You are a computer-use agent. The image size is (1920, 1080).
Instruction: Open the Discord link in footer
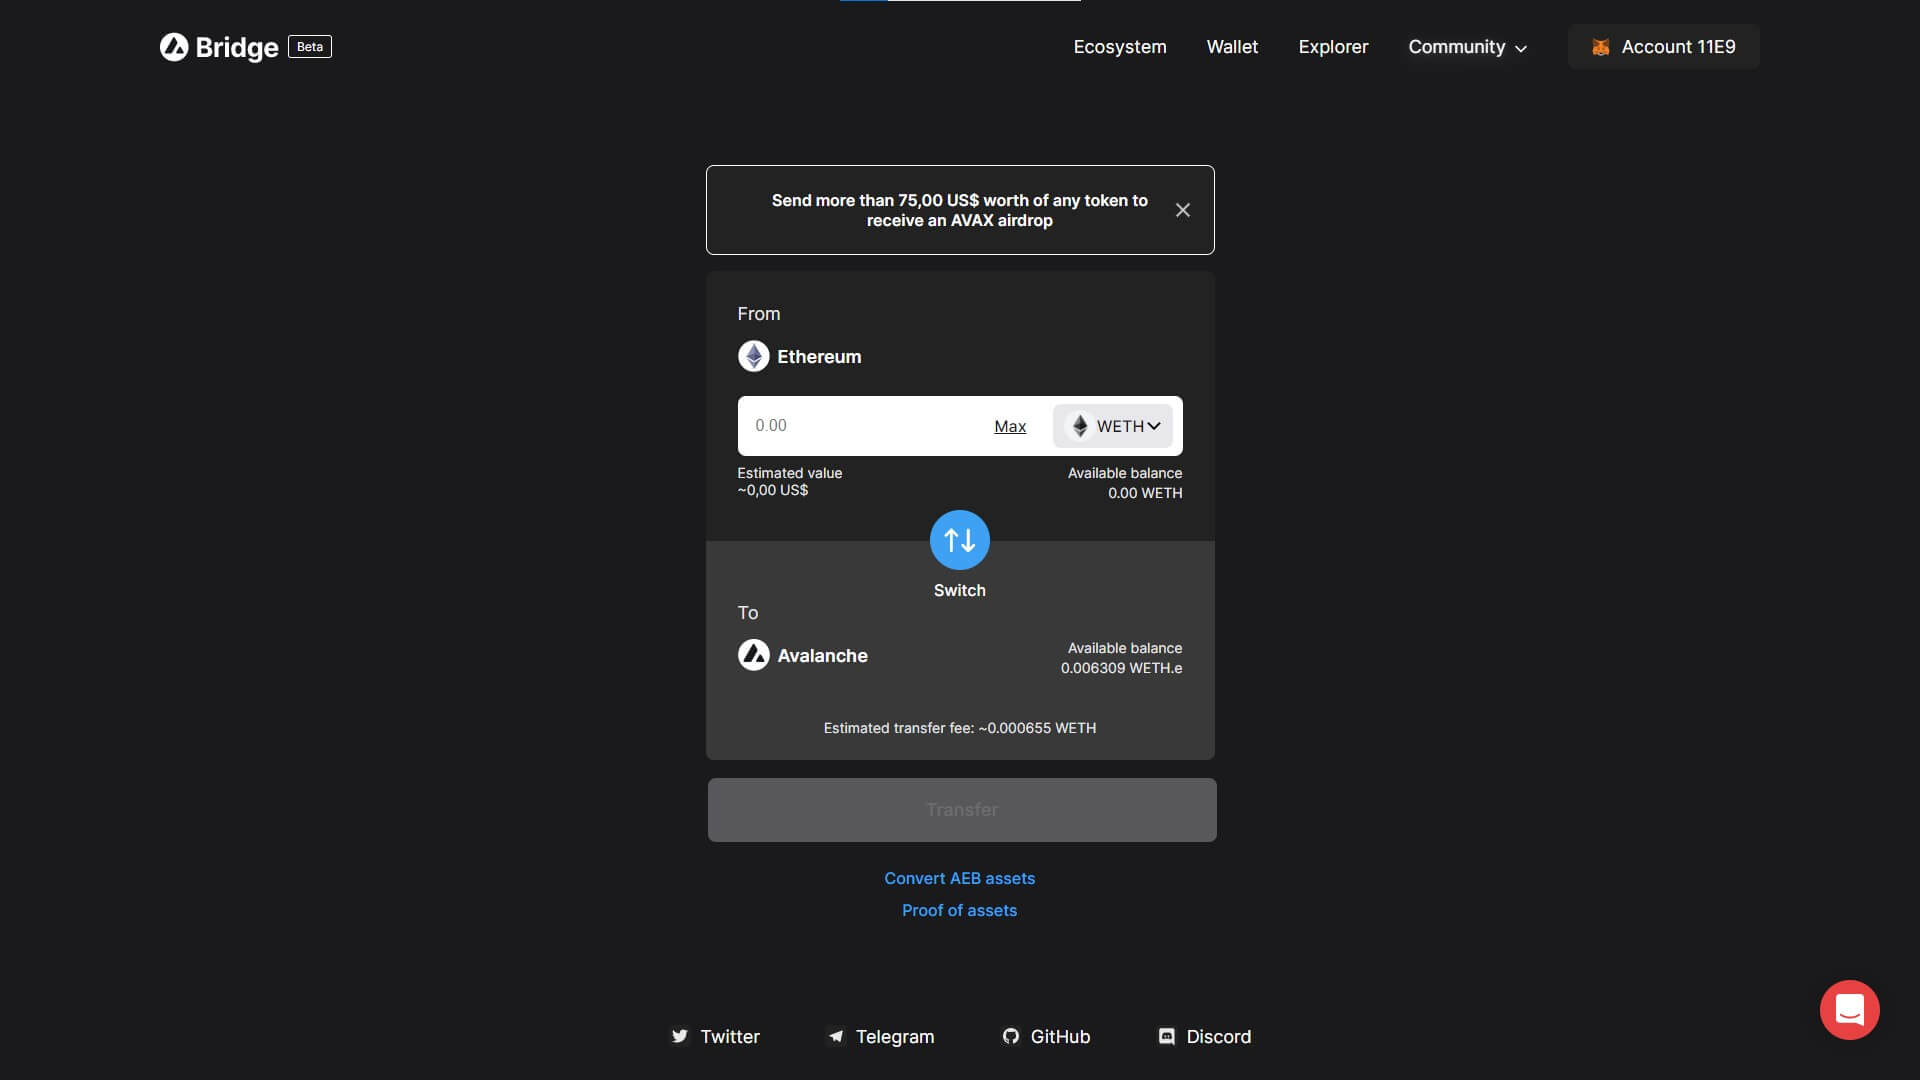[1204, 1036]
